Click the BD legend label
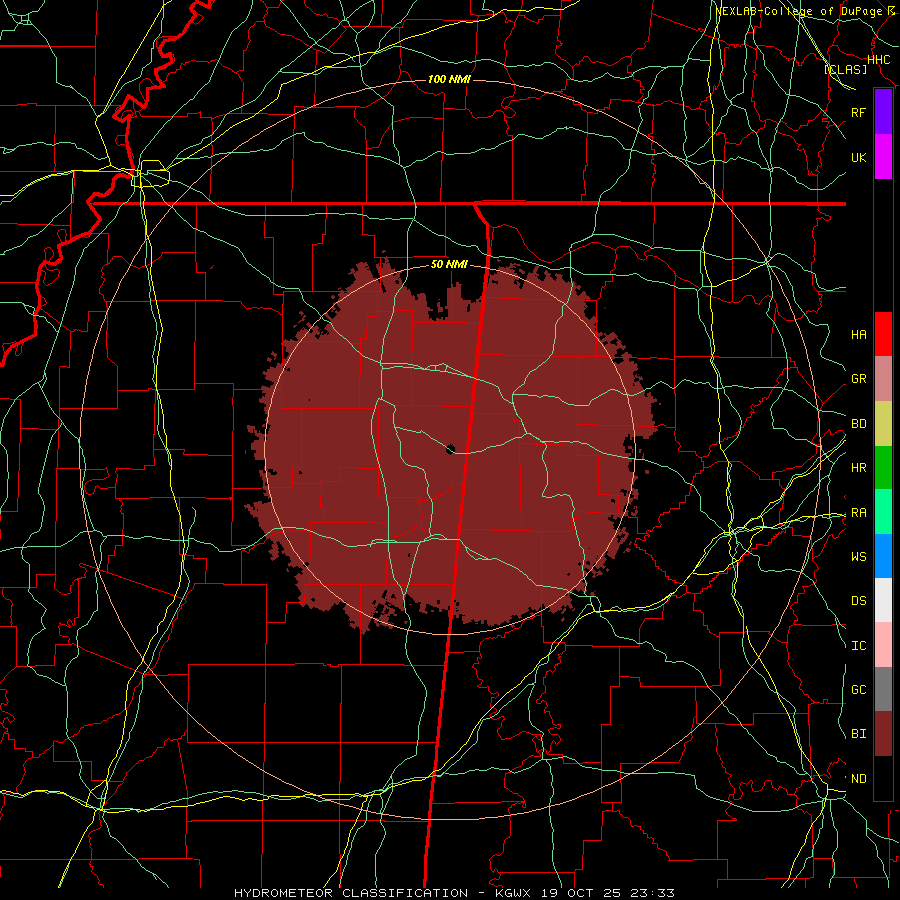 pyautogui.click(x=859, y=424)
